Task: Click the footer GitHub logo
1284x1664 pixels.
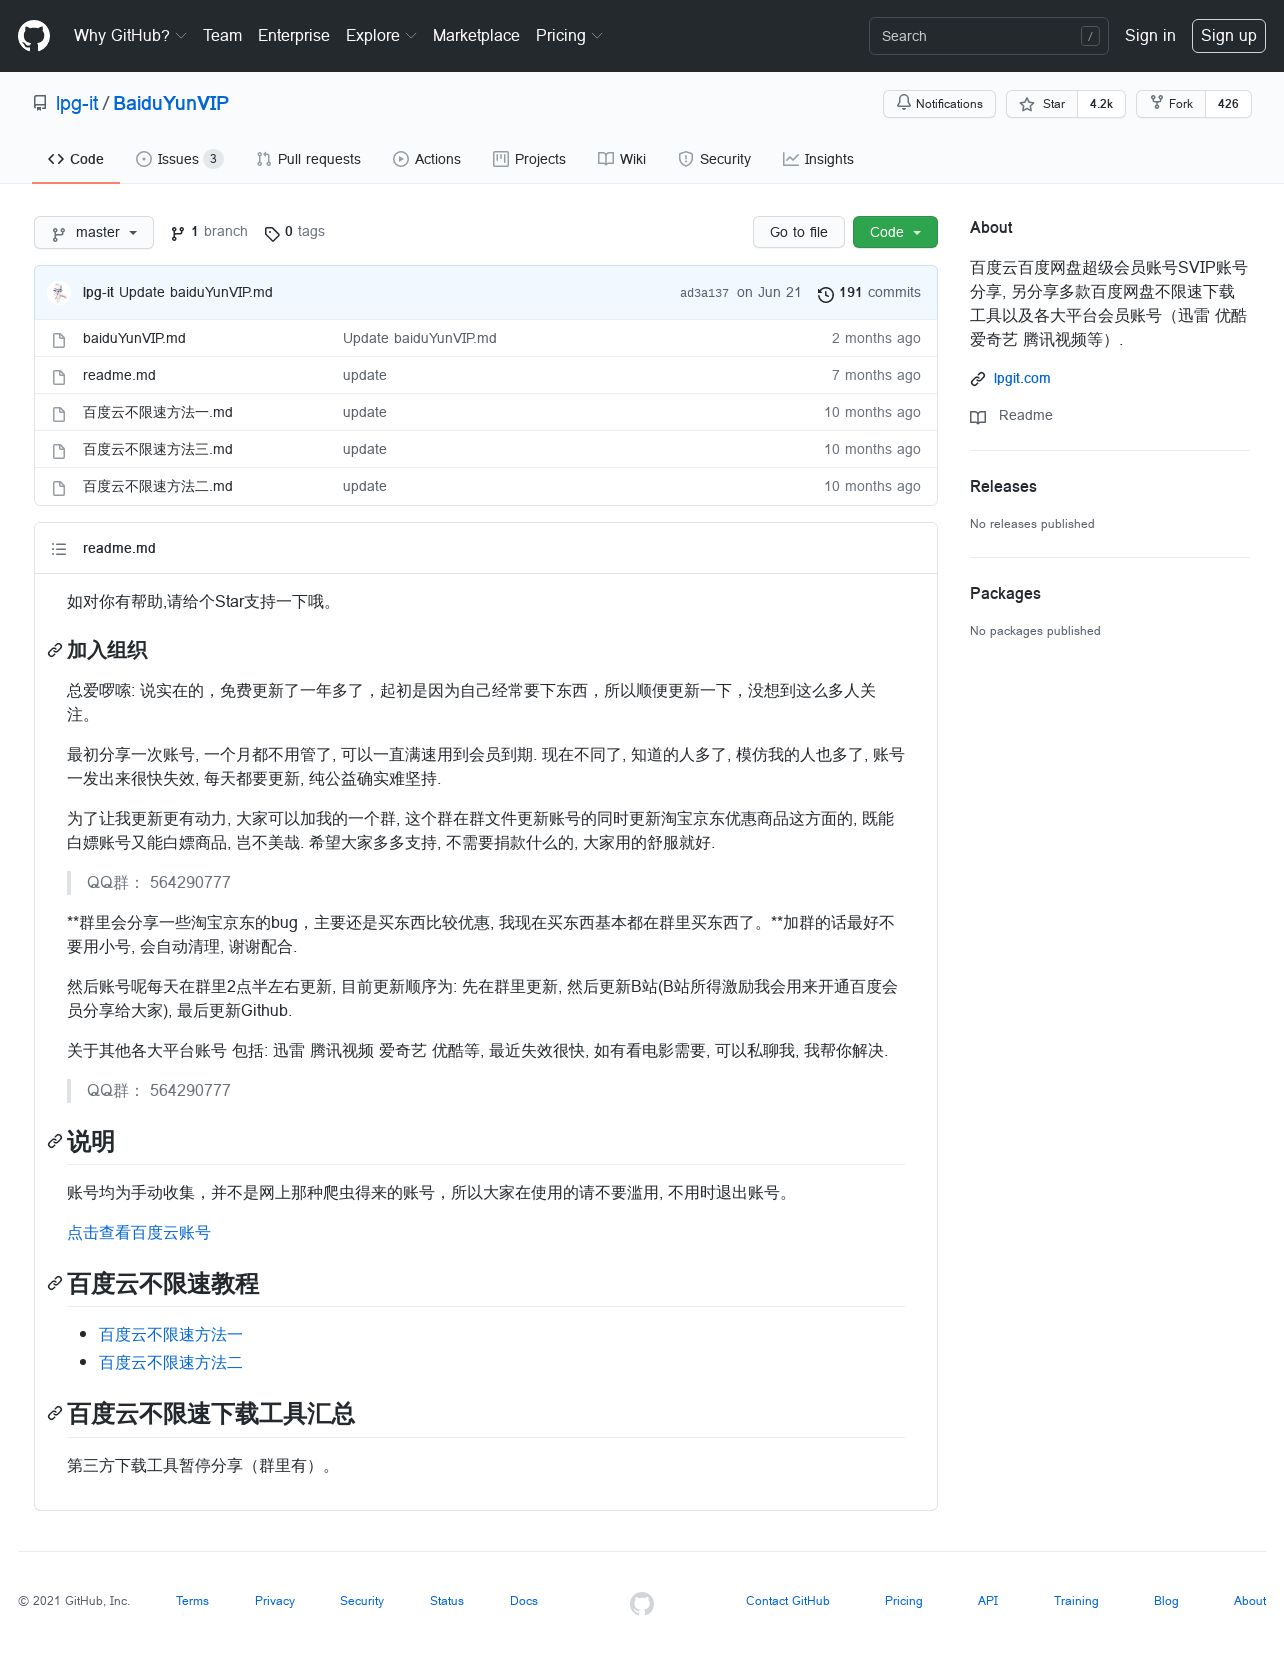Action: click(x=642, y=1603)
